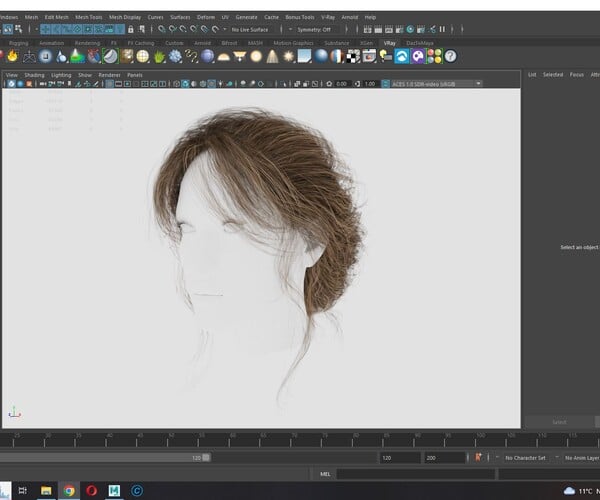600x500 pixels.
Task: Expand the arrow left of No Live Surface
Action: [x=225, y=29]
